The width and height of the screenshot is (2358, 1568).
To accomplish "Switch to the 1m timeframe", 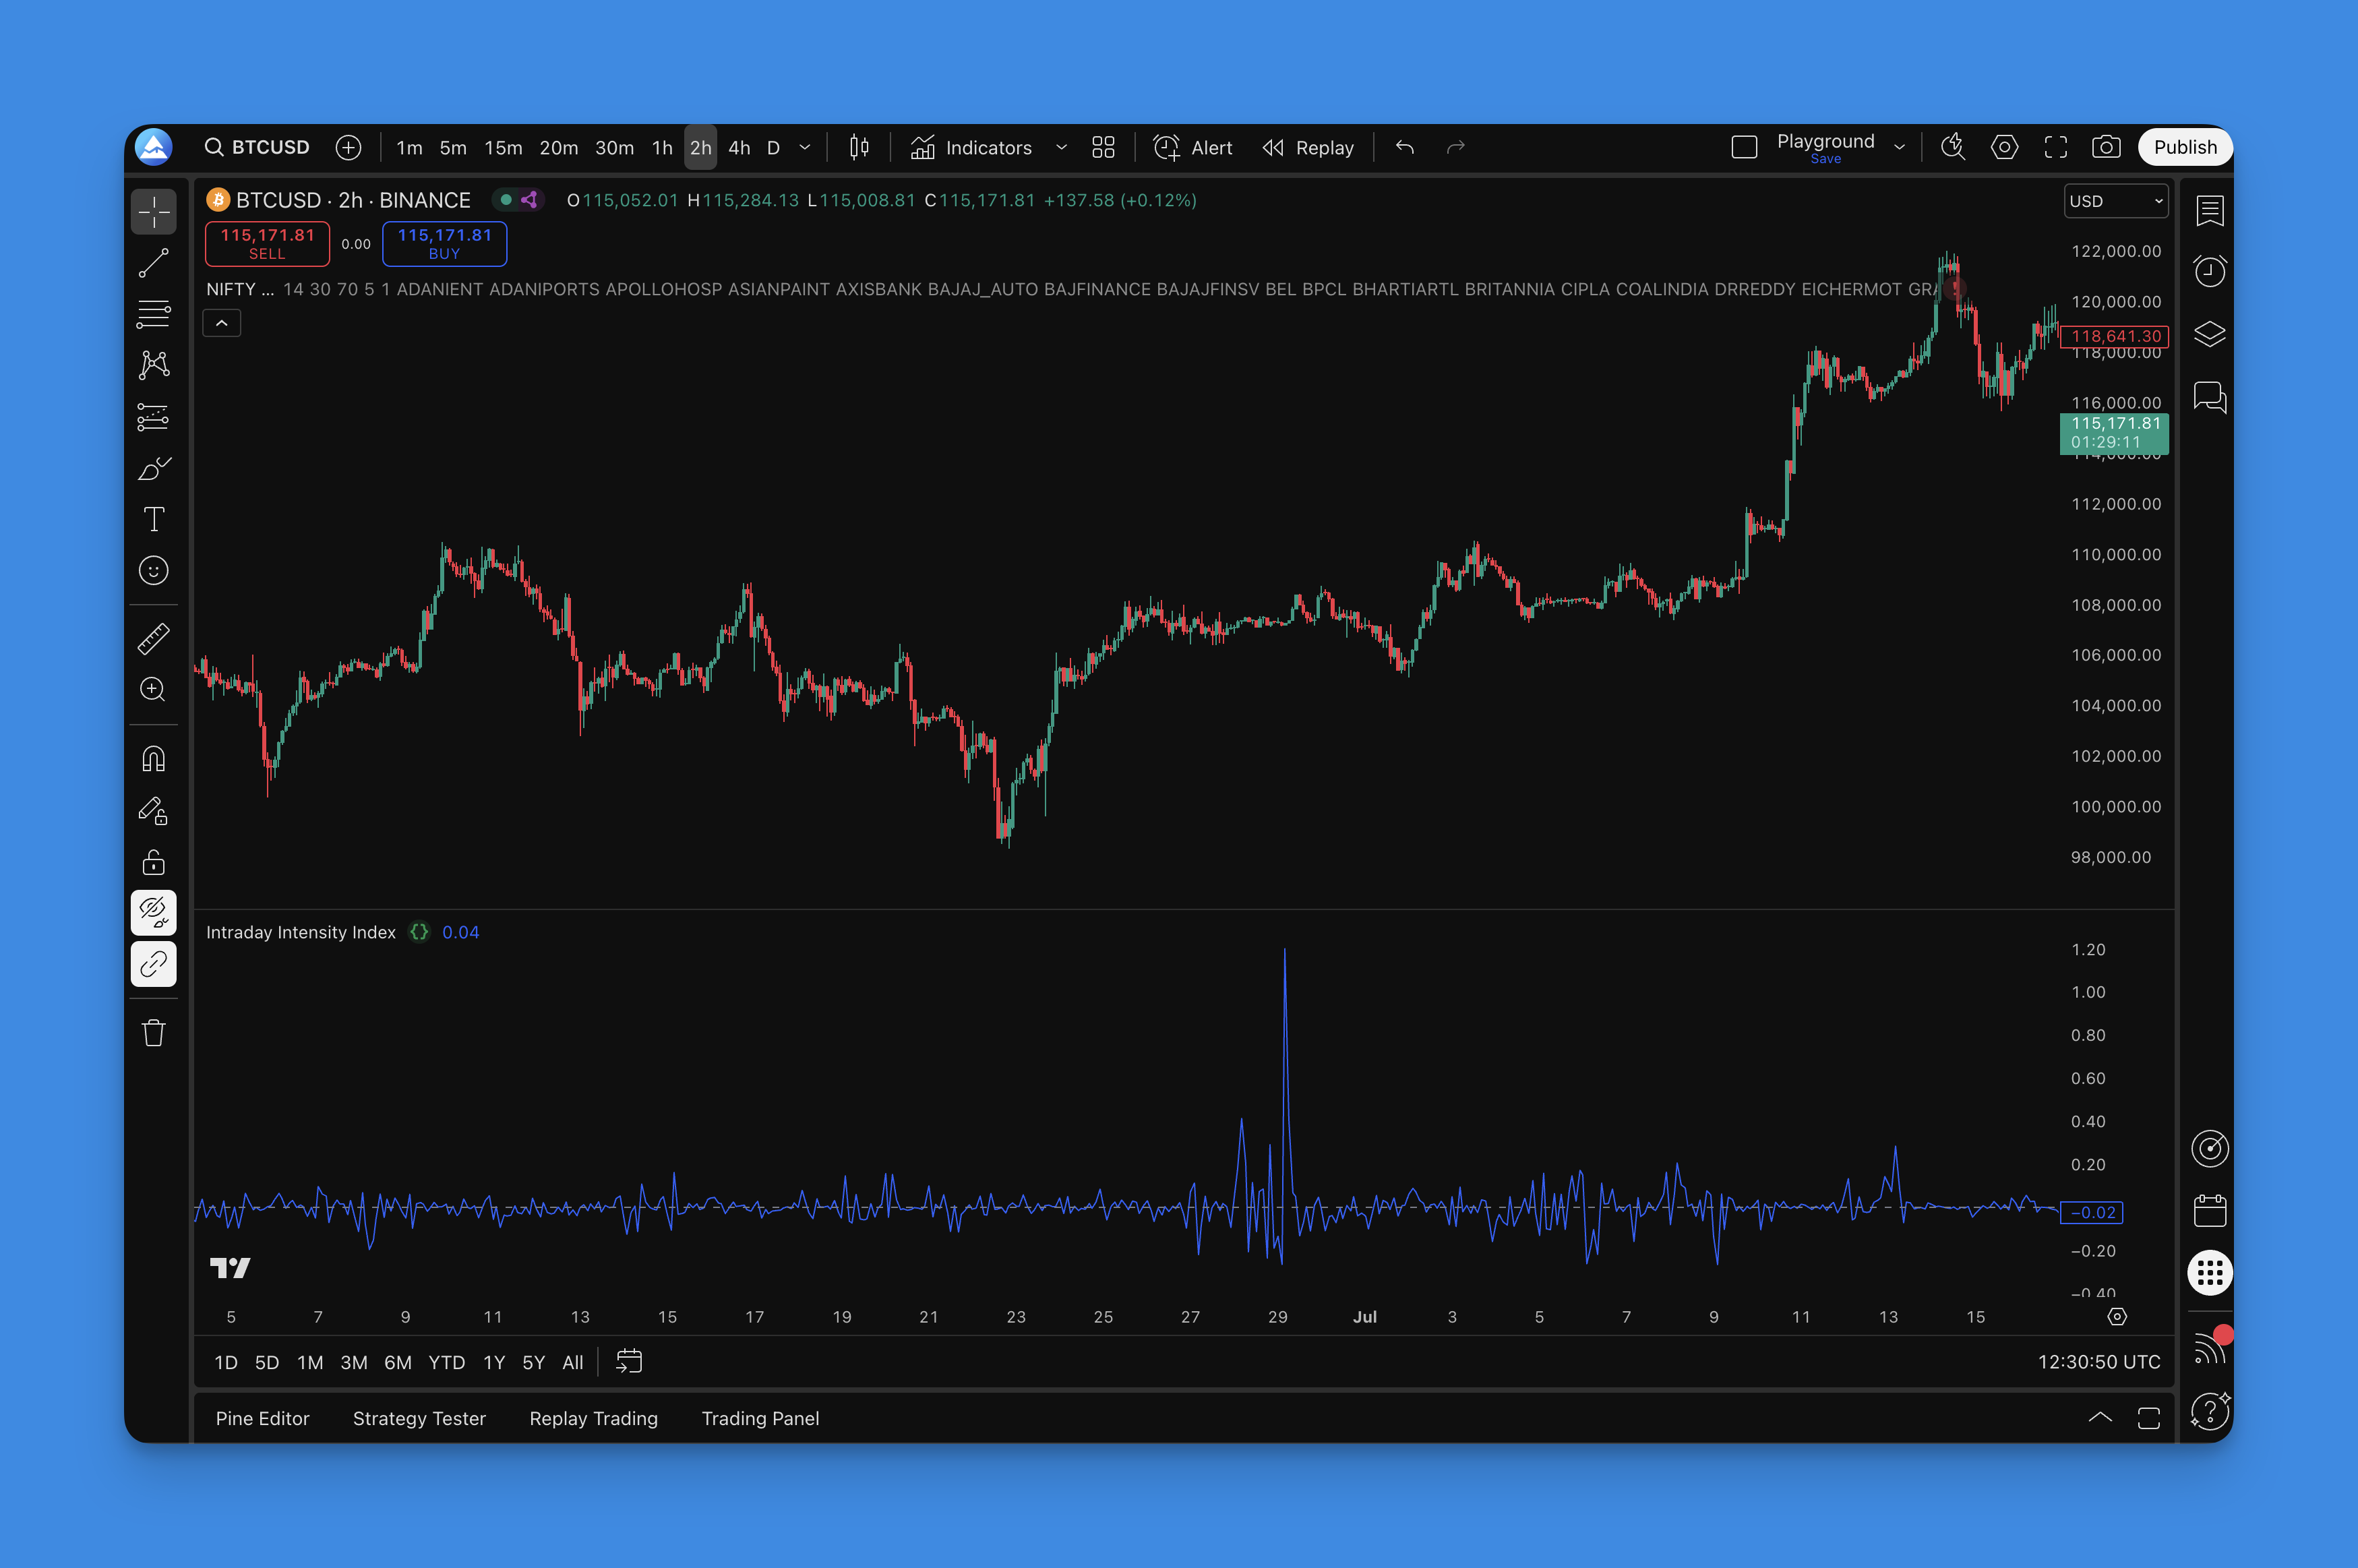I will [x=409, y=148].
